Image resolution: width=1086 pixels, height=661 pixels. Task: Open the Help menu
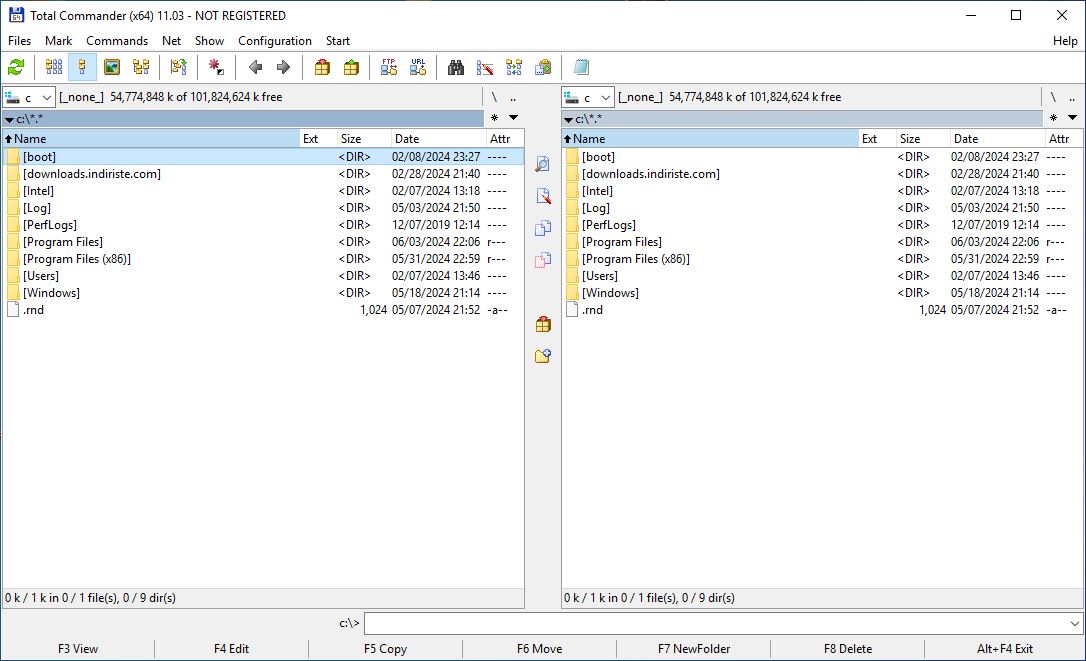[x=1065, y=41]
